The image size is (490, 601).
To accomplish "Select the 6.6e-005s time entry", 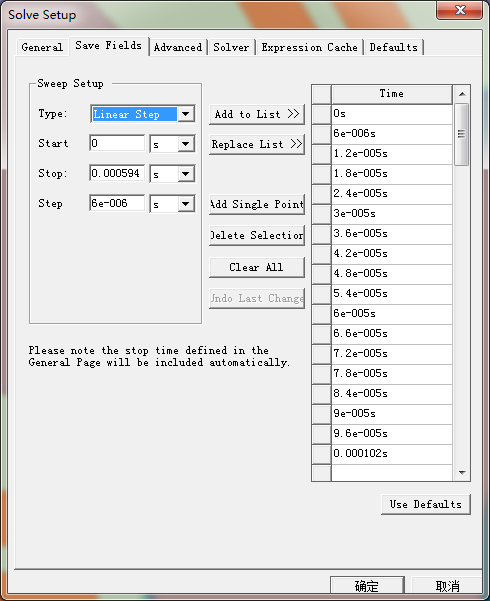I will tap(392, 333).
